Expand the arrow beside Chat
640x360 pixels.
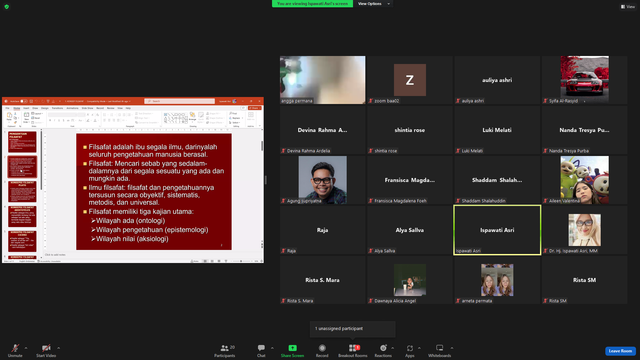(272, 348)
